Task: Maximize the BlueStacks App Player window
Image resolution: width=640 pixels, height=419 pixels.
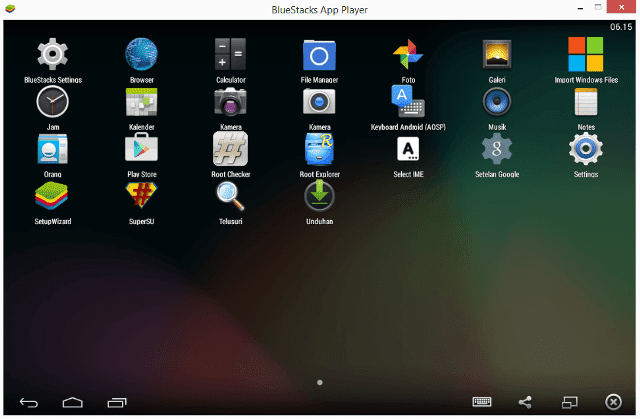Action: [598, 7]
